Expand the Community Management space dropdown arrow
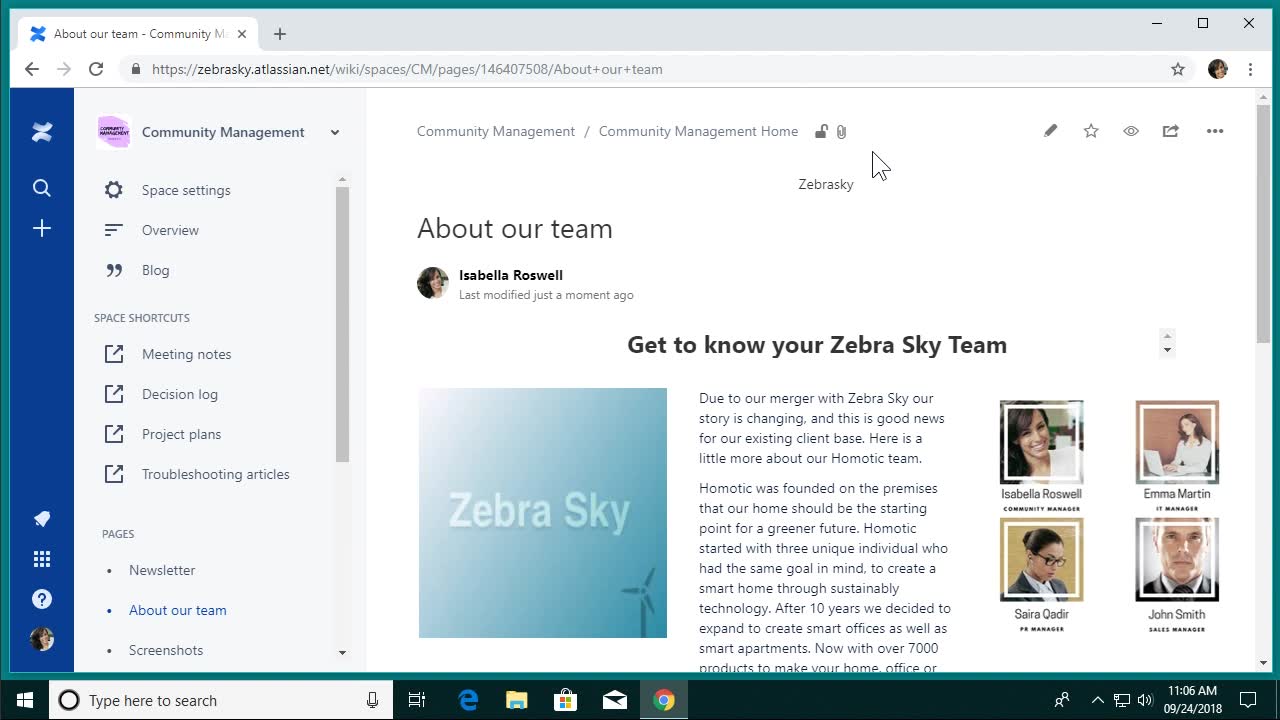 [x=335, y=132]
